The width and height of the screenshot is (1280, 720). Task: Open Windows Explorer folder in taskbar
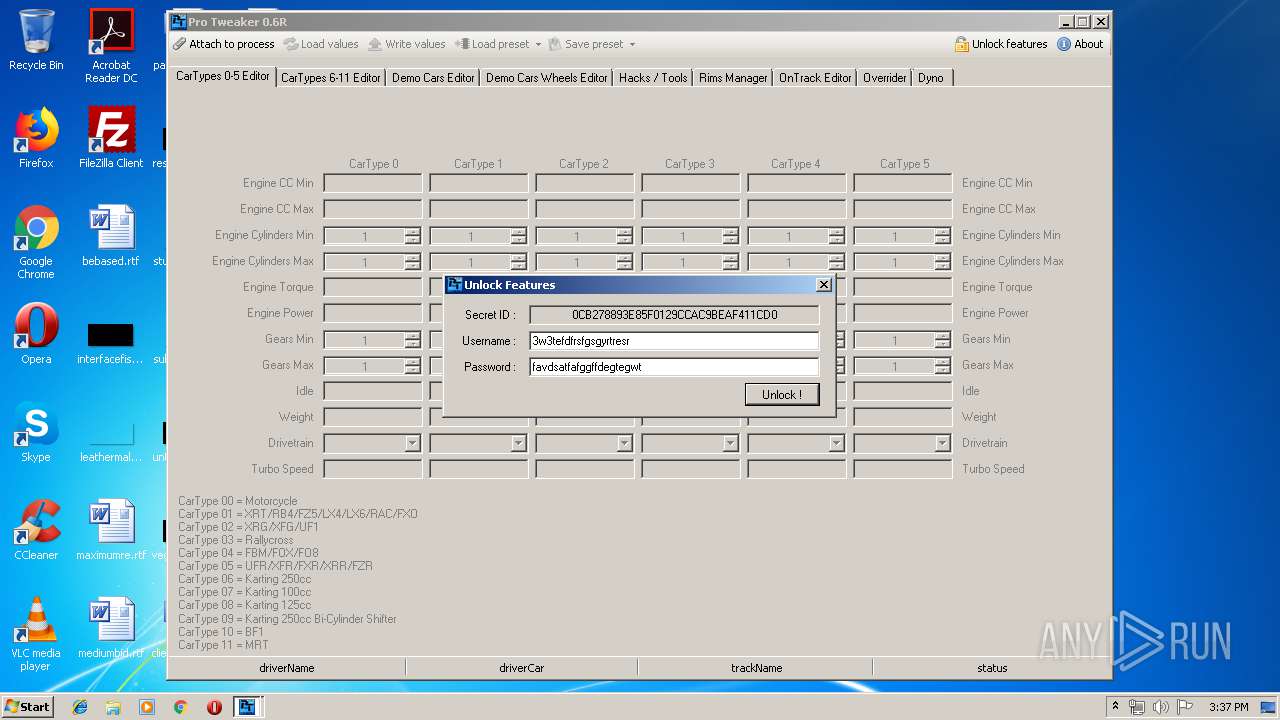point(113,707)
